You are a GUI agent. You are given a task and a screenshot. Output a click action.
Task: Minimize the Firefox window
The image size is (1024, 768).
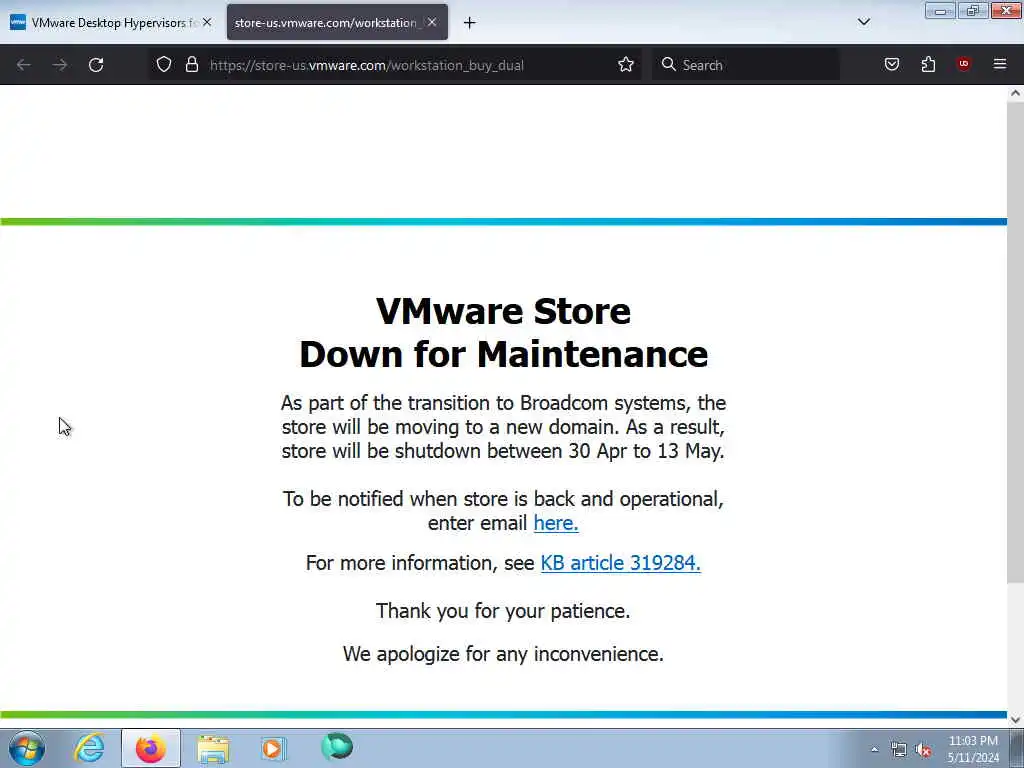(x=940, y=11)
